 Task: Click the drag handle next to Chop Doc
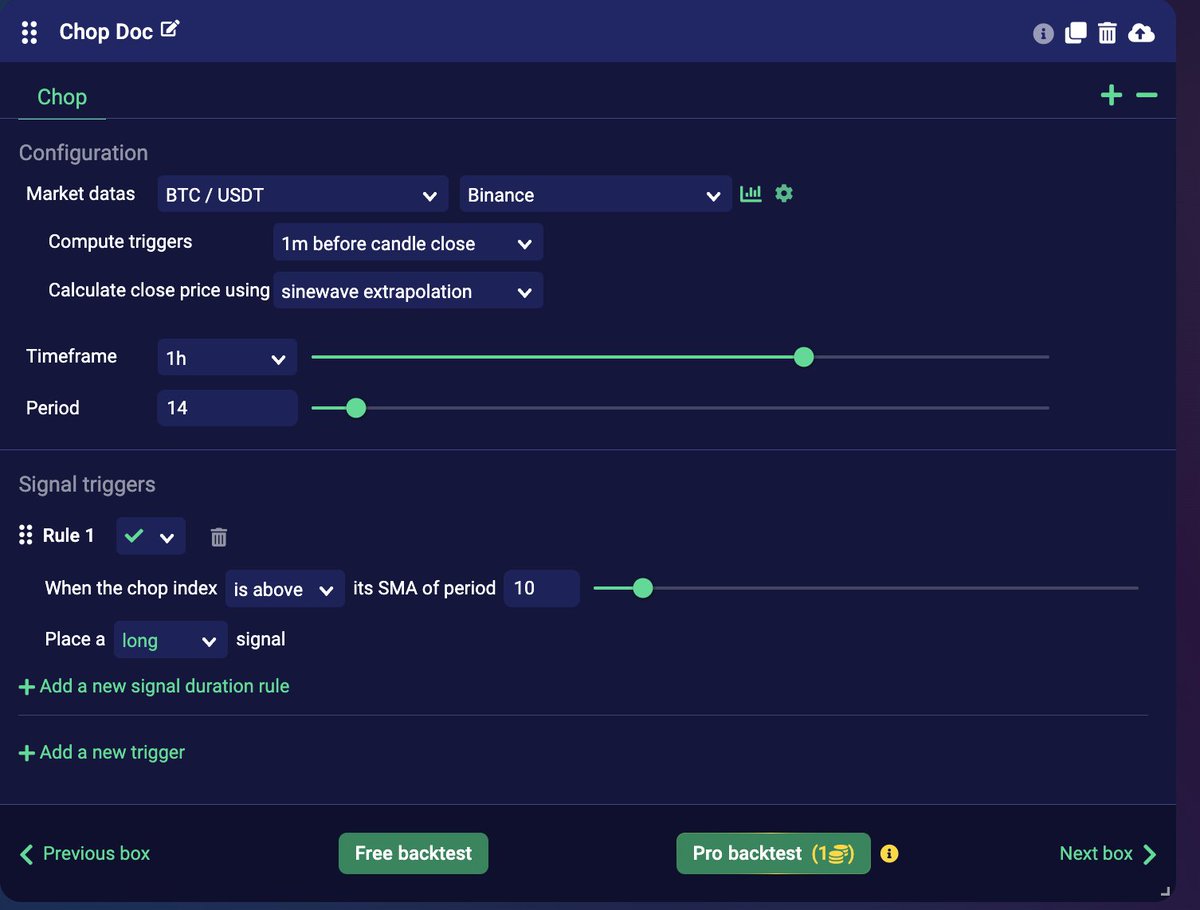click(x=29, y=32)
